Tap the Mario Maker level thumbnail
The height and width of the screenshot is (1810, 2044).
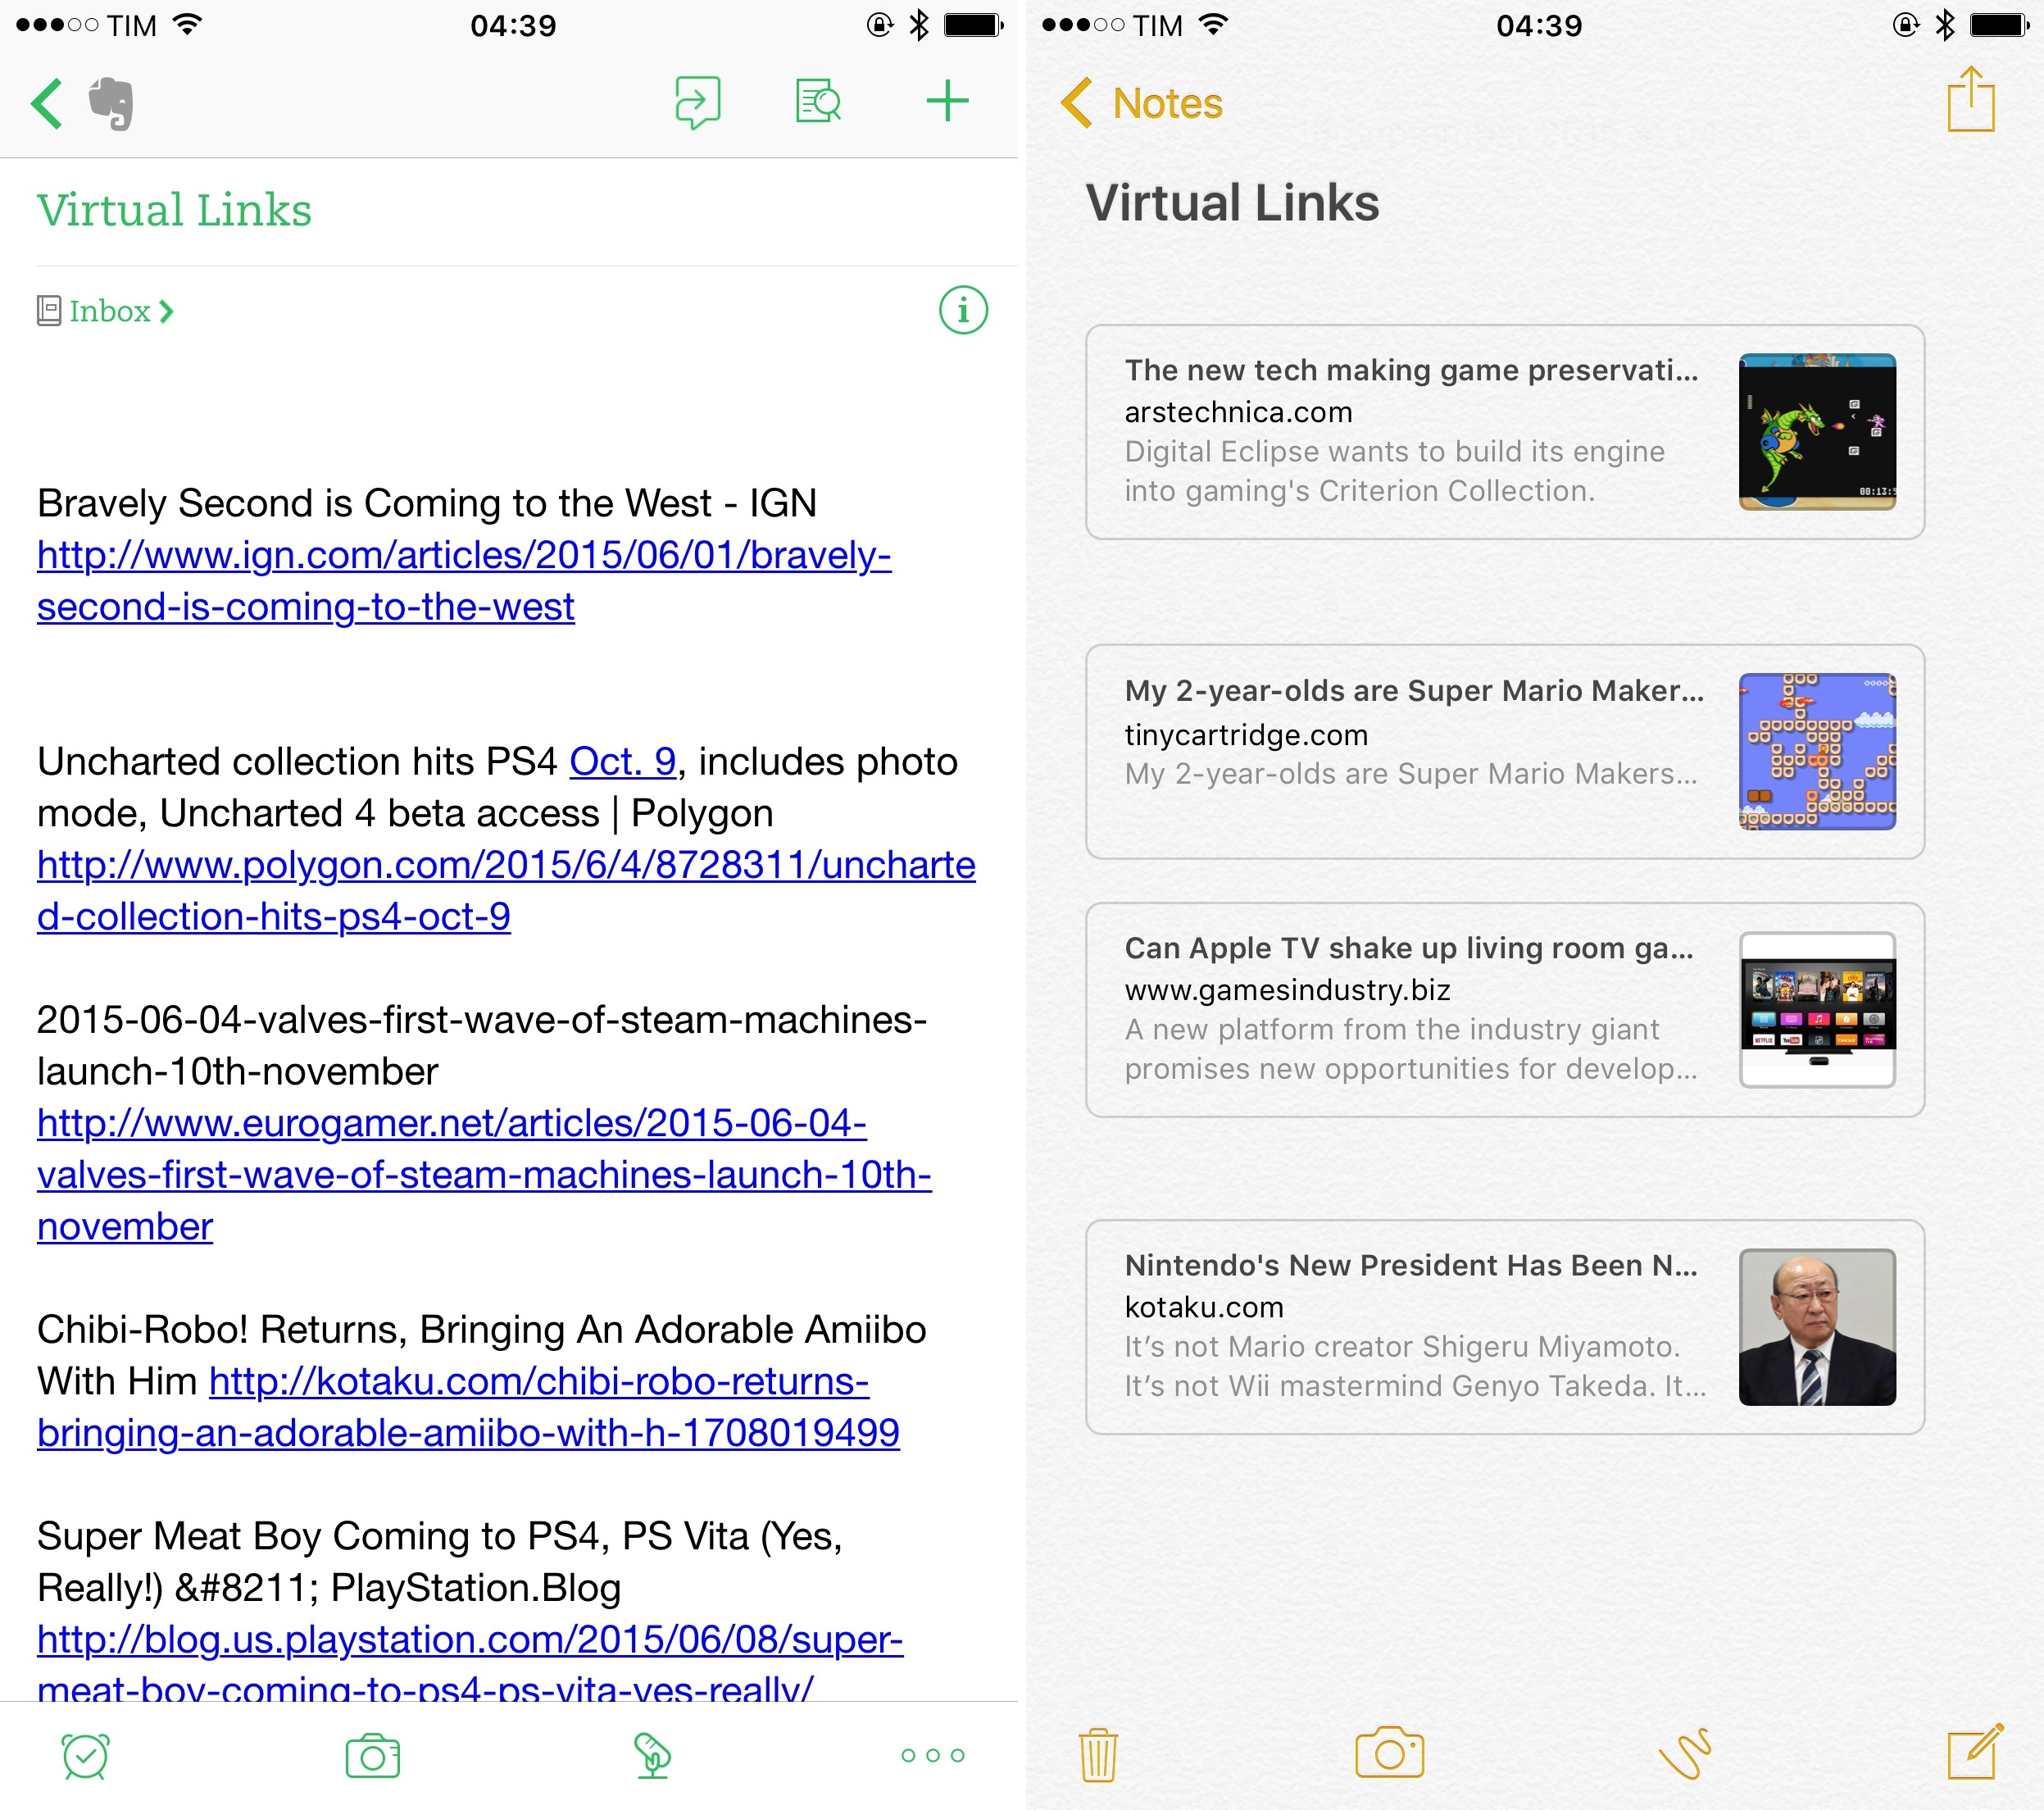point(1817,752)
